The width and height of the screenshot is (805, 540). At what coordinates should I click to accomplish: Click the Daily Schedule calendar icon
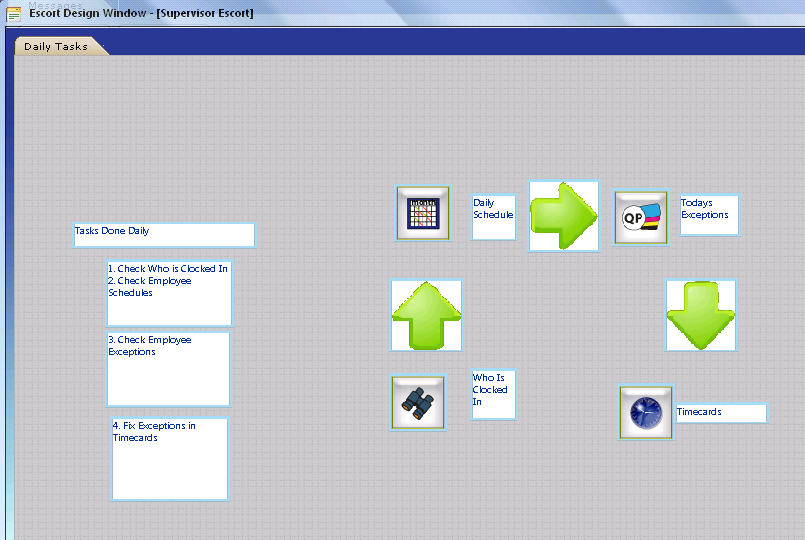(x=422, y=213)
